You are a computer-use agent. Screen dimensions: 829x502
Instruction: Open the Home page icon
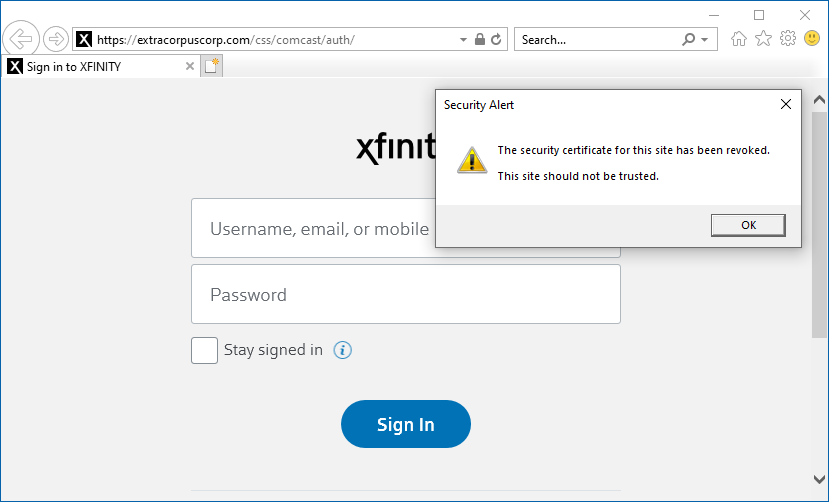coord(739,39)
